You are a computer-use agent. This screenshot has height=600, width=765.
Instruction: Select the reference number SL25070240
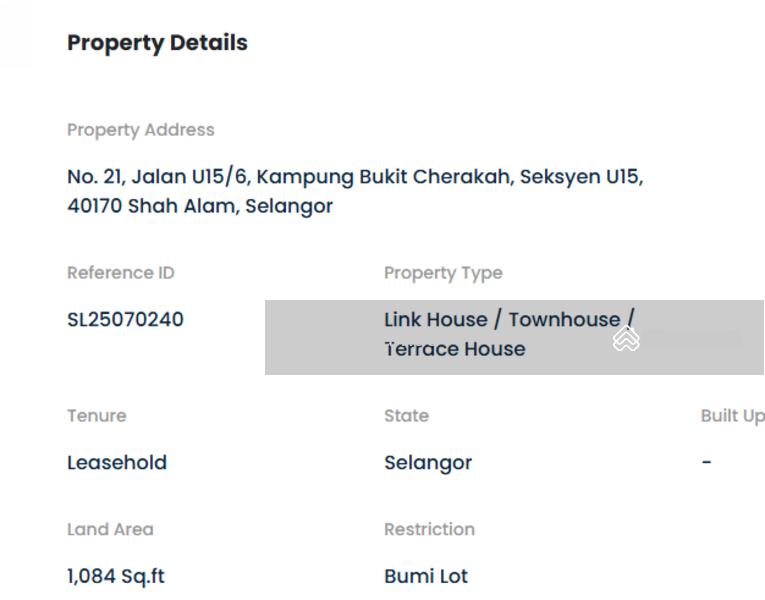[x=125, y=320]
